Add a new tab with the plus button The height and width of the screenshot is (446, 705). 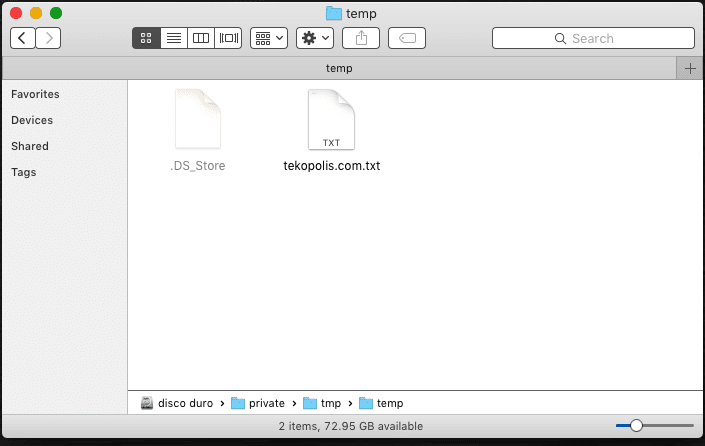pyautogui.click(x=690, y=68)
